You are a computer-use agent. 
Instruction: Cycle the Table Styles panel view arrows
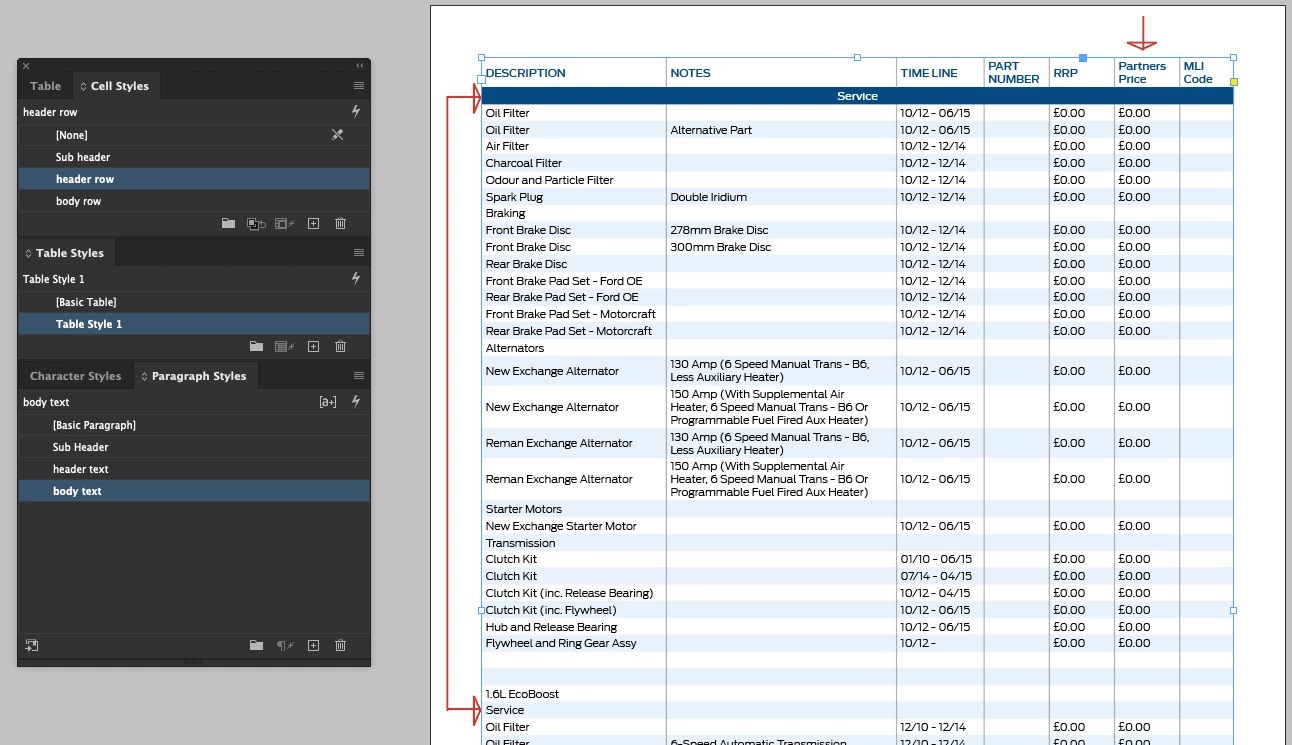click(29, 253)
